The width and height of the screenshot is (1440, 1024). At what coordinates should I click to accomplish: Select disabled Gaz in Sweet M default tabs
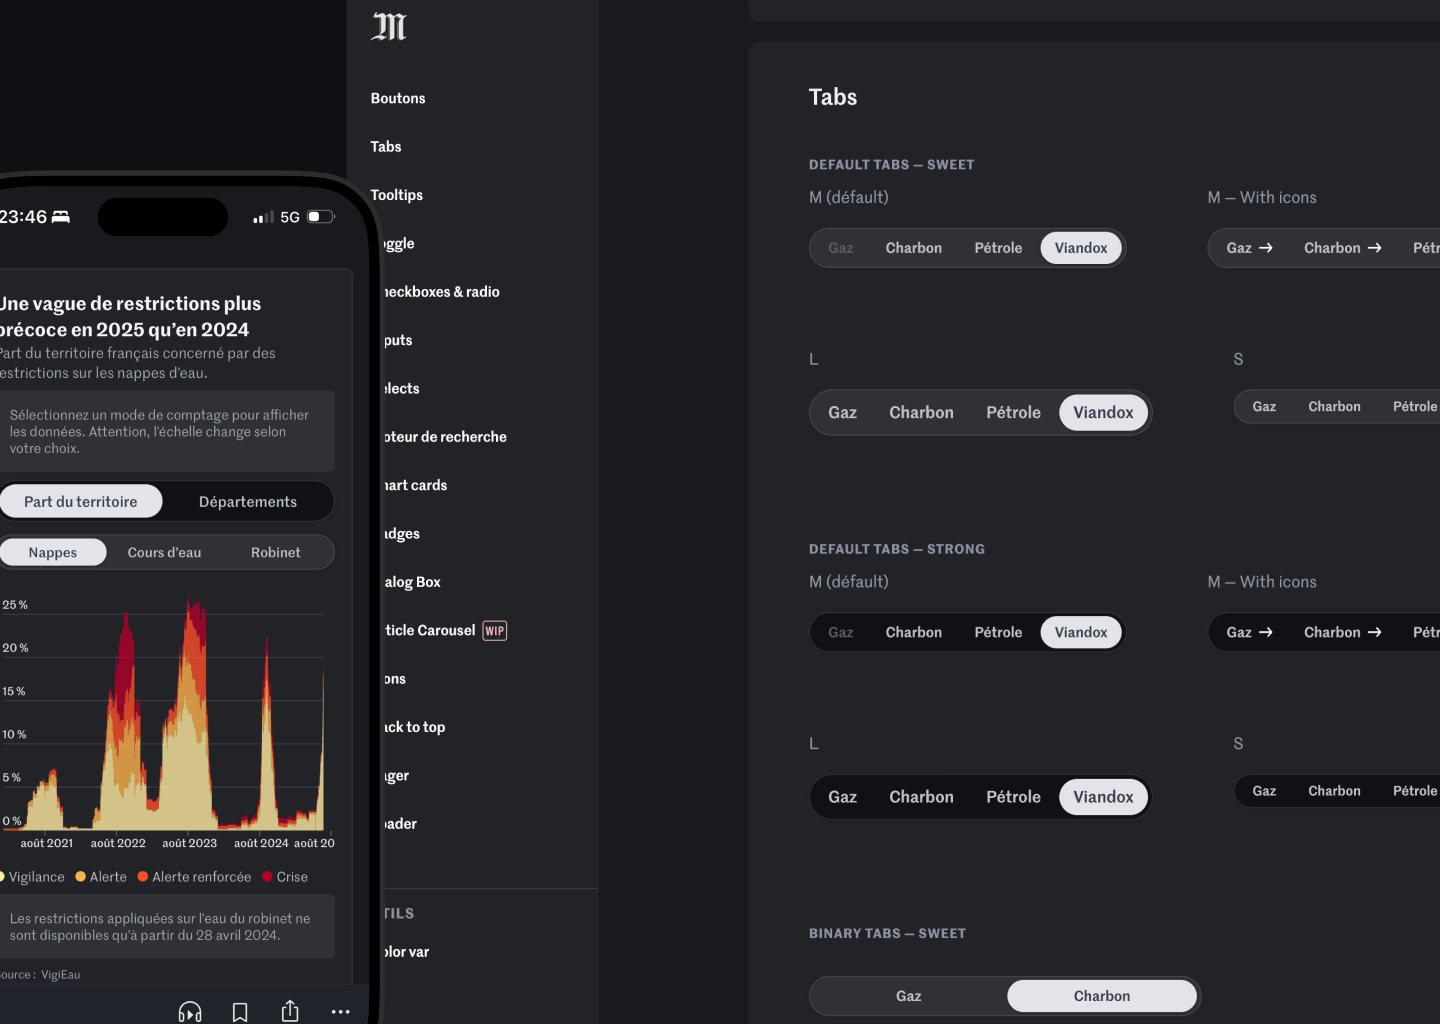[841, 248]
